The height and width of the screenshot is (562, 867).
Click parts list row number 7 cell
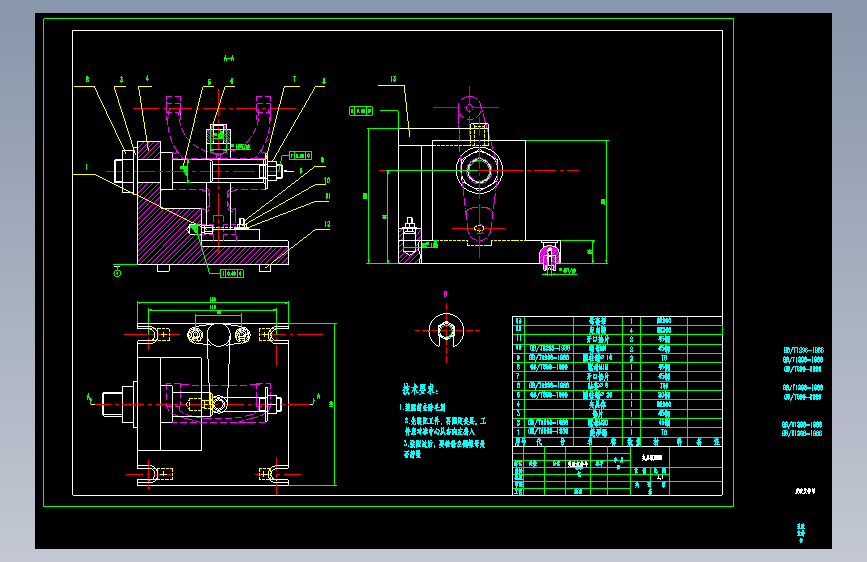tap(519, 376)
